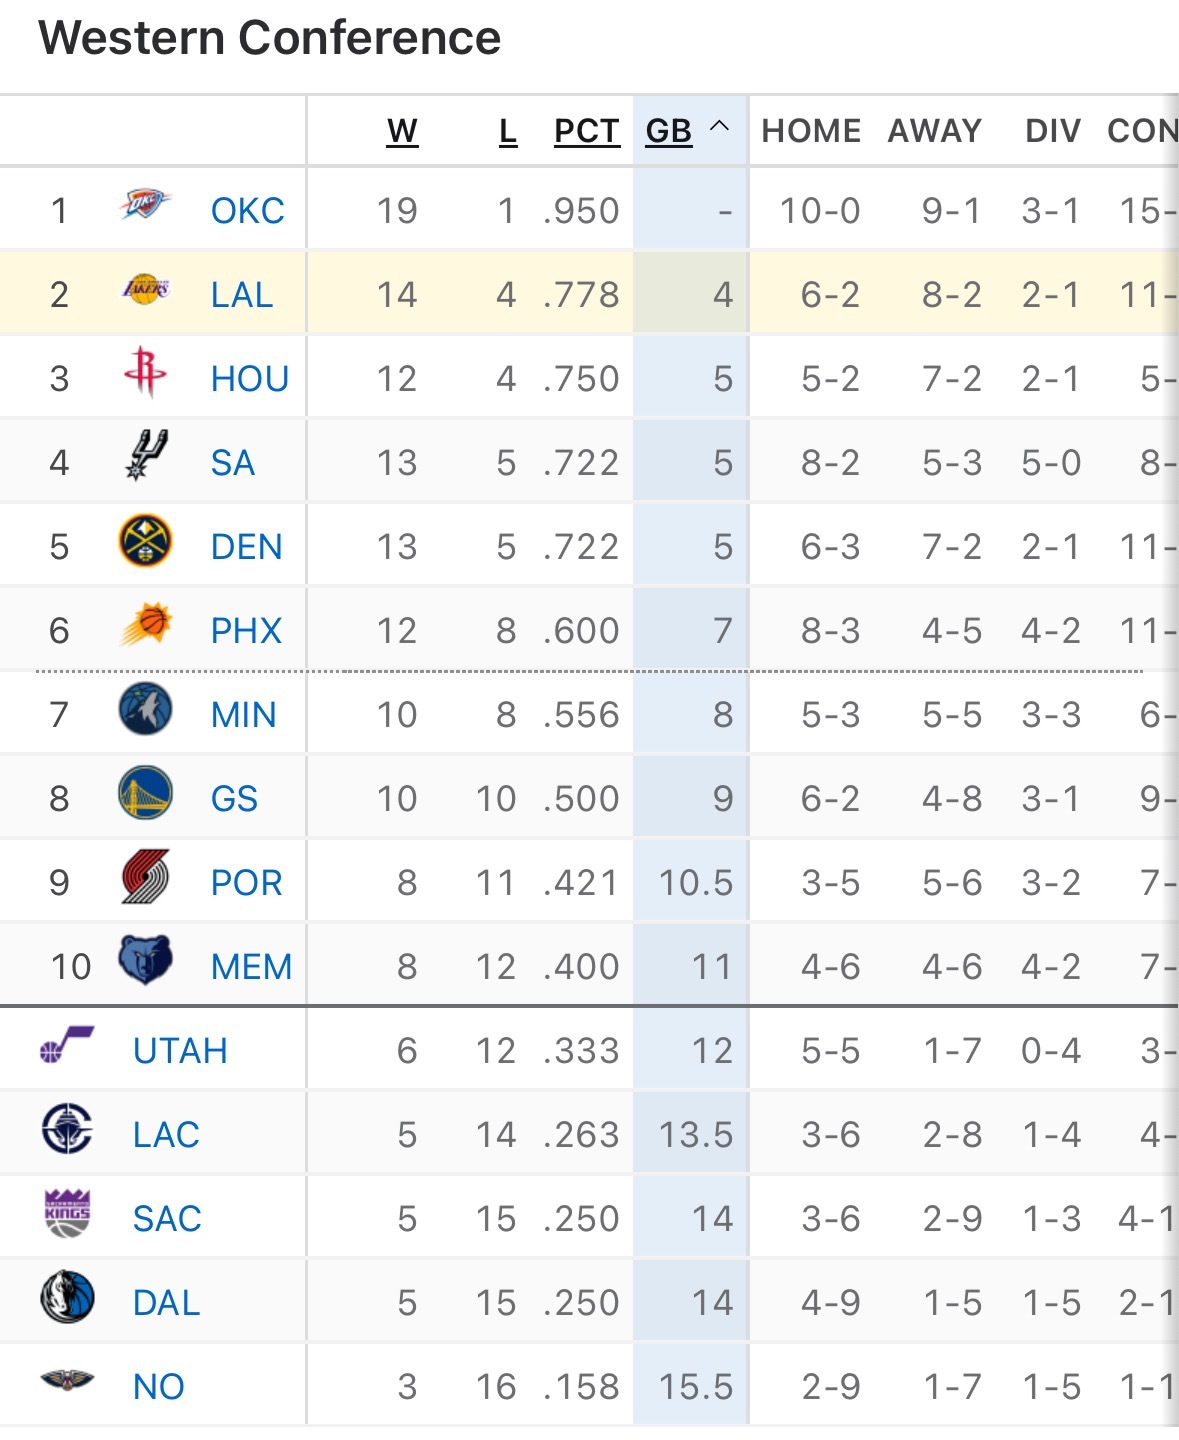Viewport: 1179px width, 1440px height.
Task: Select the Golden State Warriors logo
Action: 145,794
